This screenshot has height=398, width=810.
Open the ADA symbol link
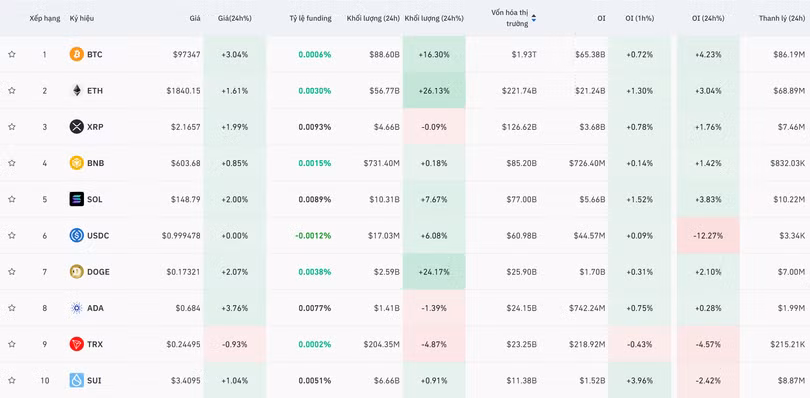pos(95,308)
